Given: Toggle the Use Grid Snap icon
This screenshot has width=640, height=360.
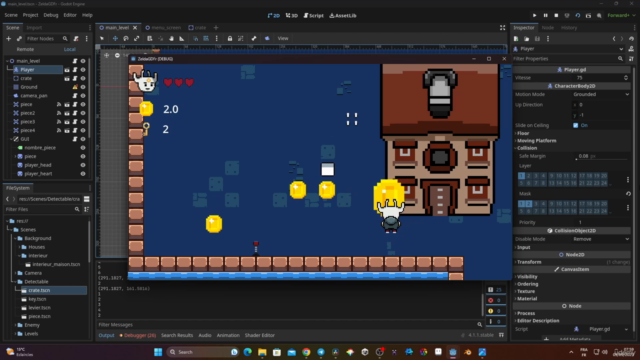Looking at the screenshot, I should pyautogui.click(x=206, y=38).
